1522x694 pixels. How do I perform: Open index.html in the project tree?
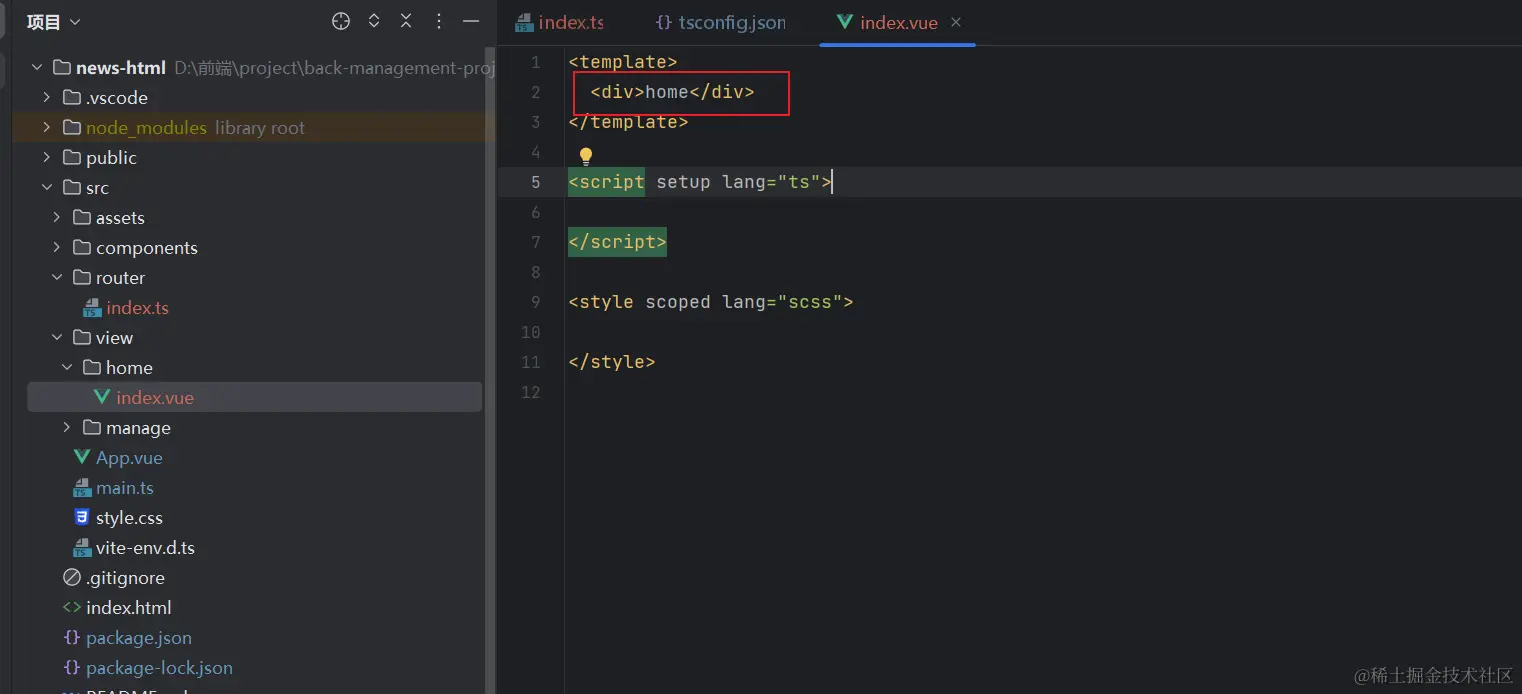click(128, 608)
